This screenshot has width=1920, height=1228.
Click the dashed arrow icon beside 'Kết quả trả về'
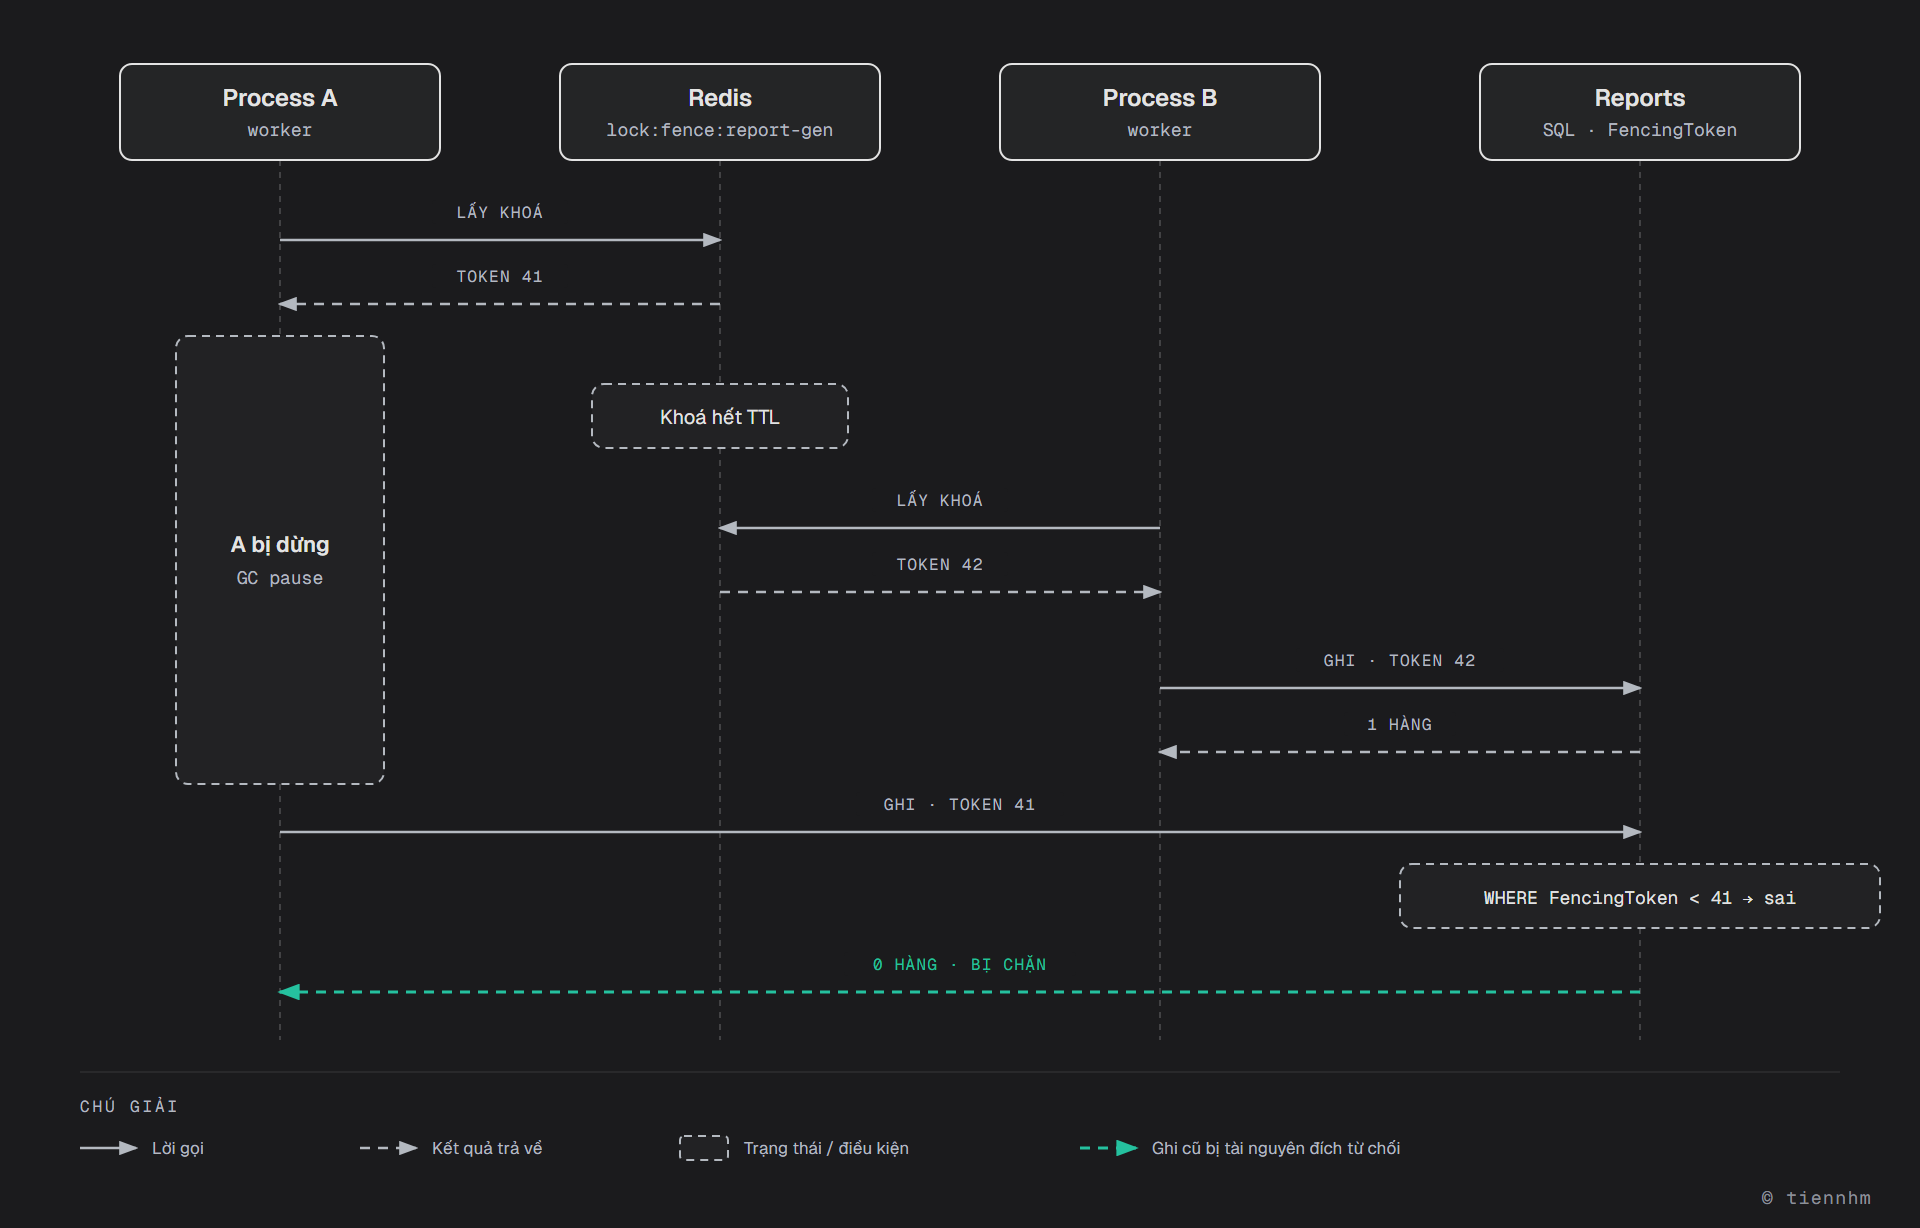point(389,1148)
